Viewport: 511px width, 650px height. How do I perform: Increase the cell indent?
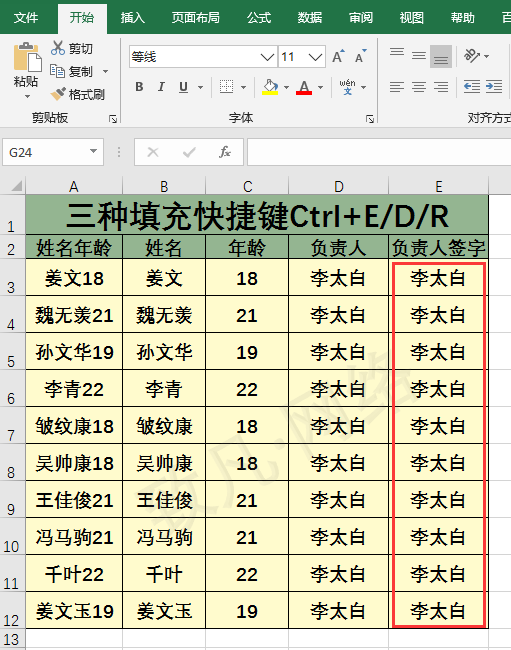494,87
